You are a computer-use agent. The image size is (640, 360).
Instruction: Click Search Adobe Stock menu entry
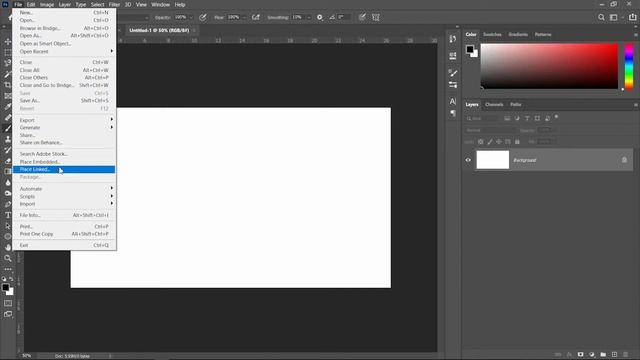[x=64, y=154]
